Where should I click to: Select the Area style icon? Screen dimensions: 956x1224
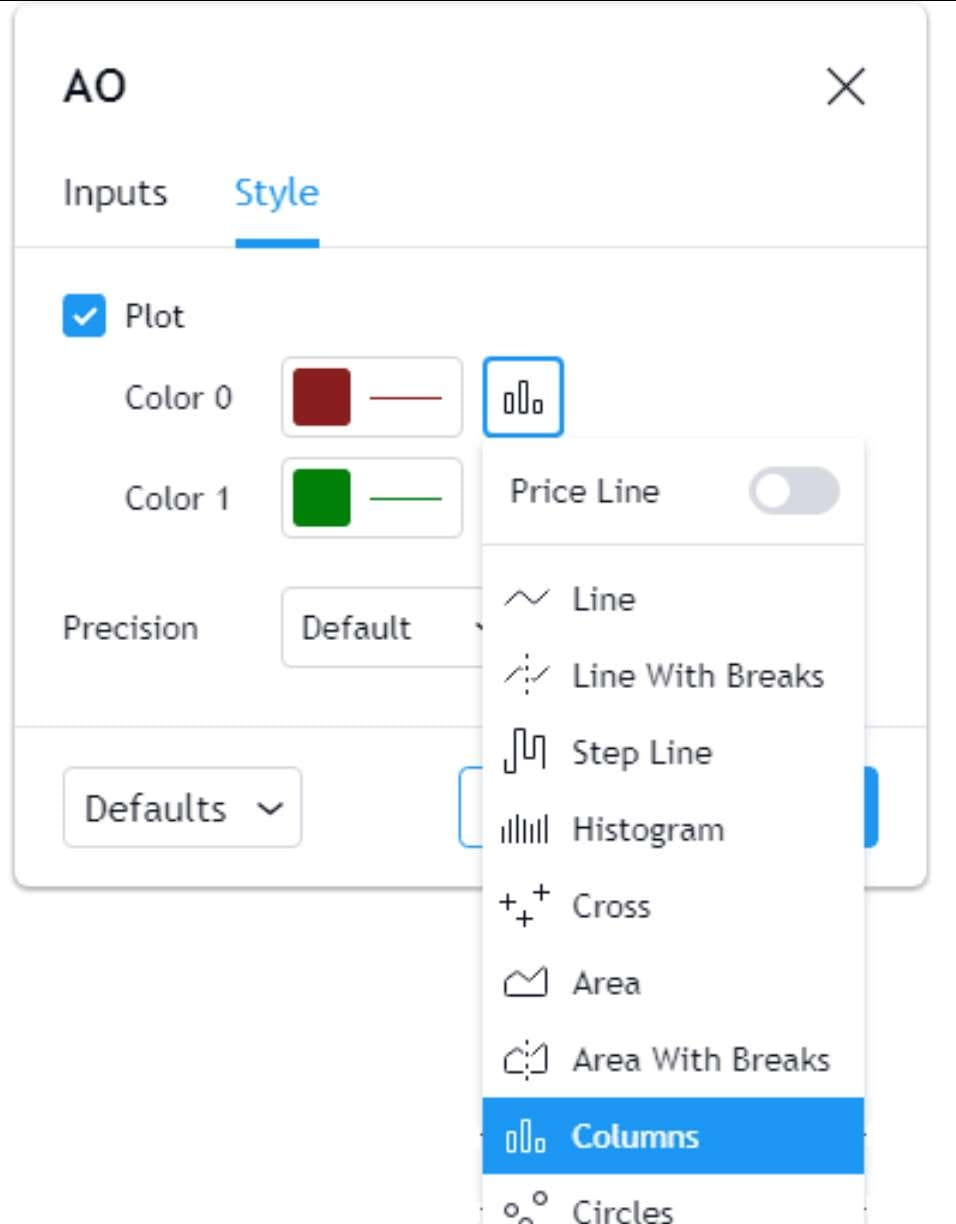click(525, 983)
